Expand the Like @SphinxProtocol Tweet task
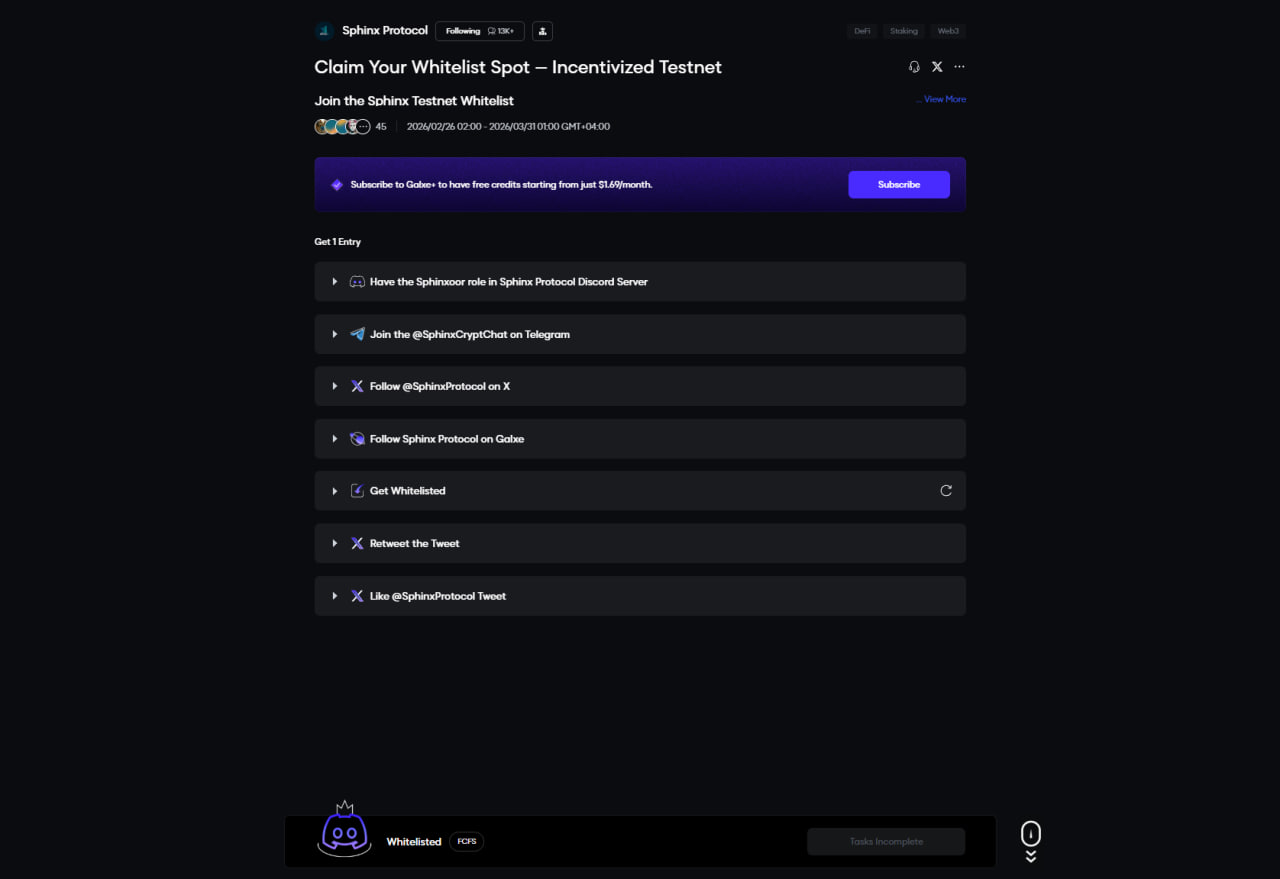1280x879 pixels. pos(335,596)
